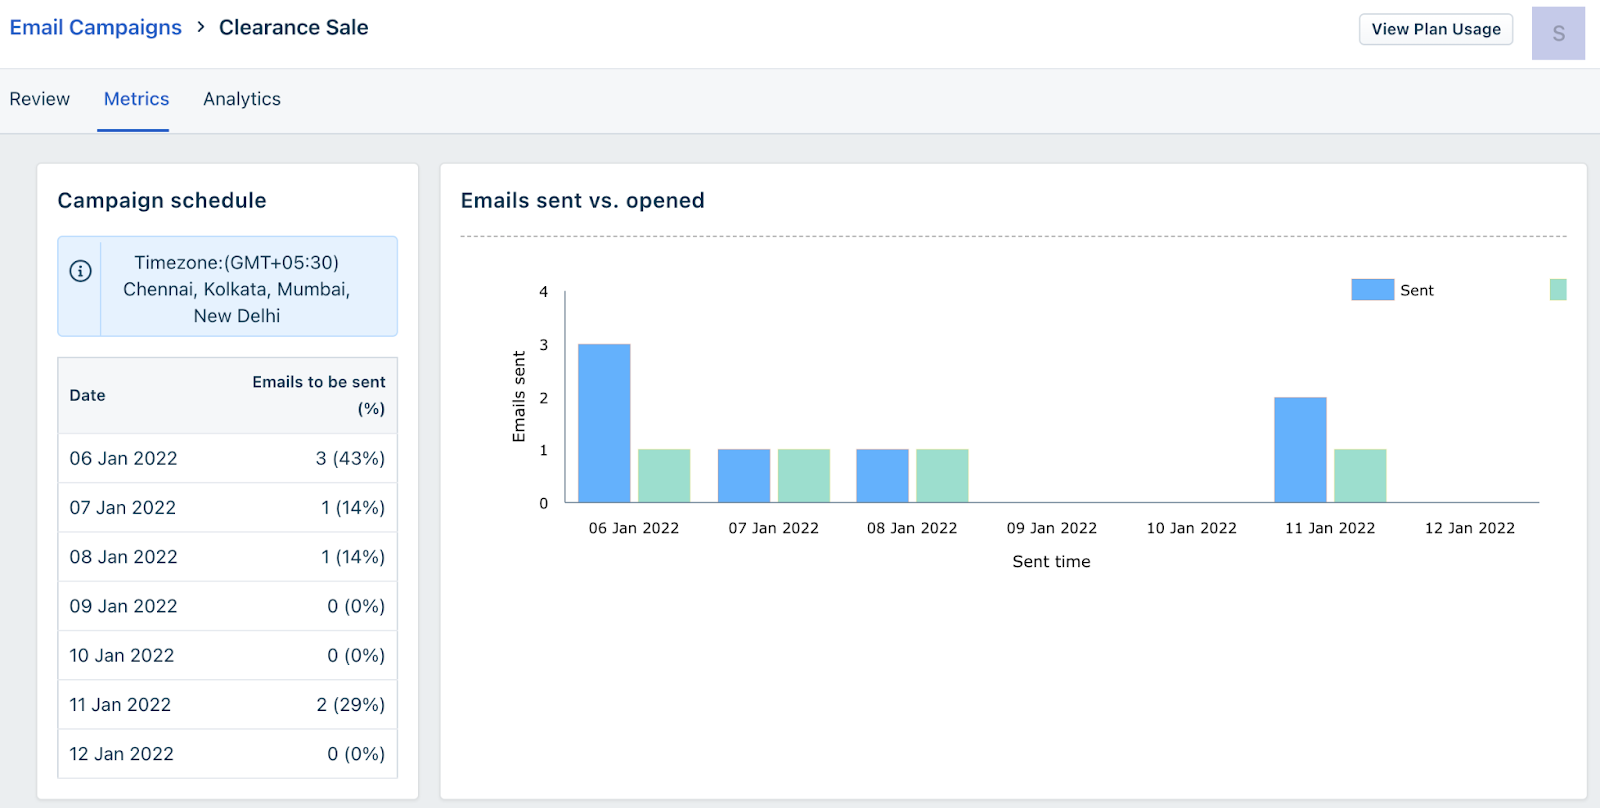Click the blue Sent bar for 11 Jan 2022
Image resolution: width=1600 pixels, height=808 pixels.
click(1300, 450)
